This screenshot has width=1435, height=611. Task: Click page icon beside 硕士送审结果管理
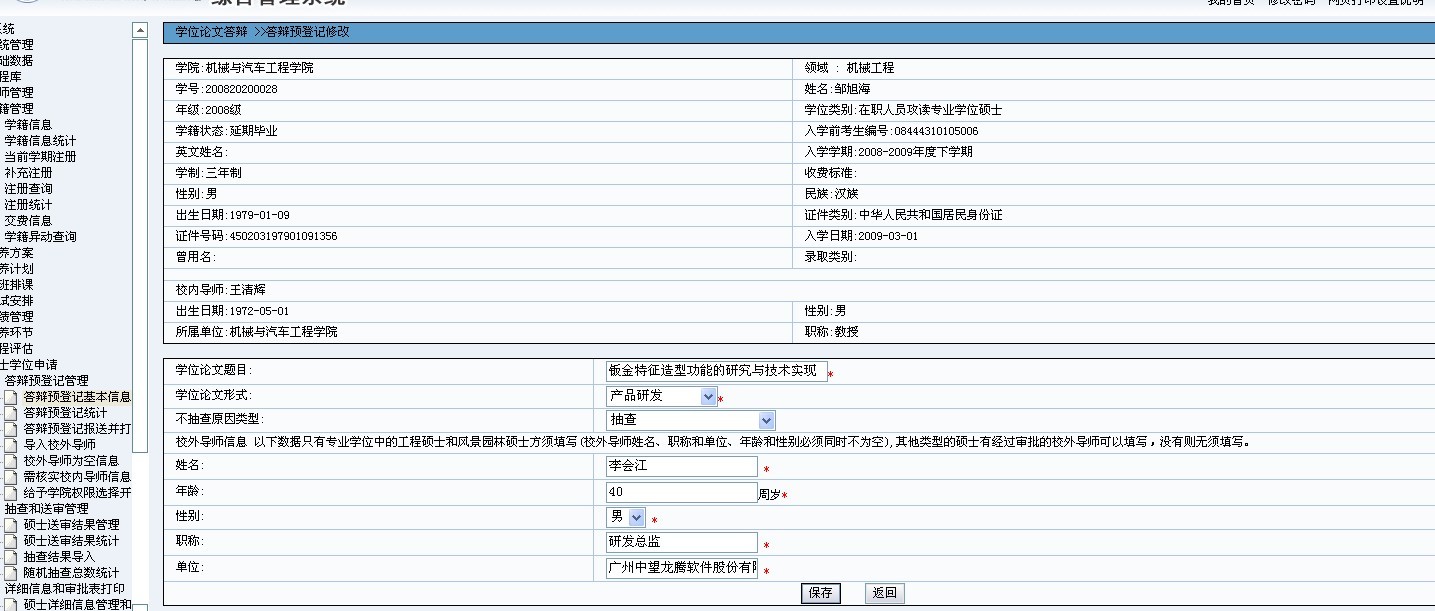[x=10, y=525]
